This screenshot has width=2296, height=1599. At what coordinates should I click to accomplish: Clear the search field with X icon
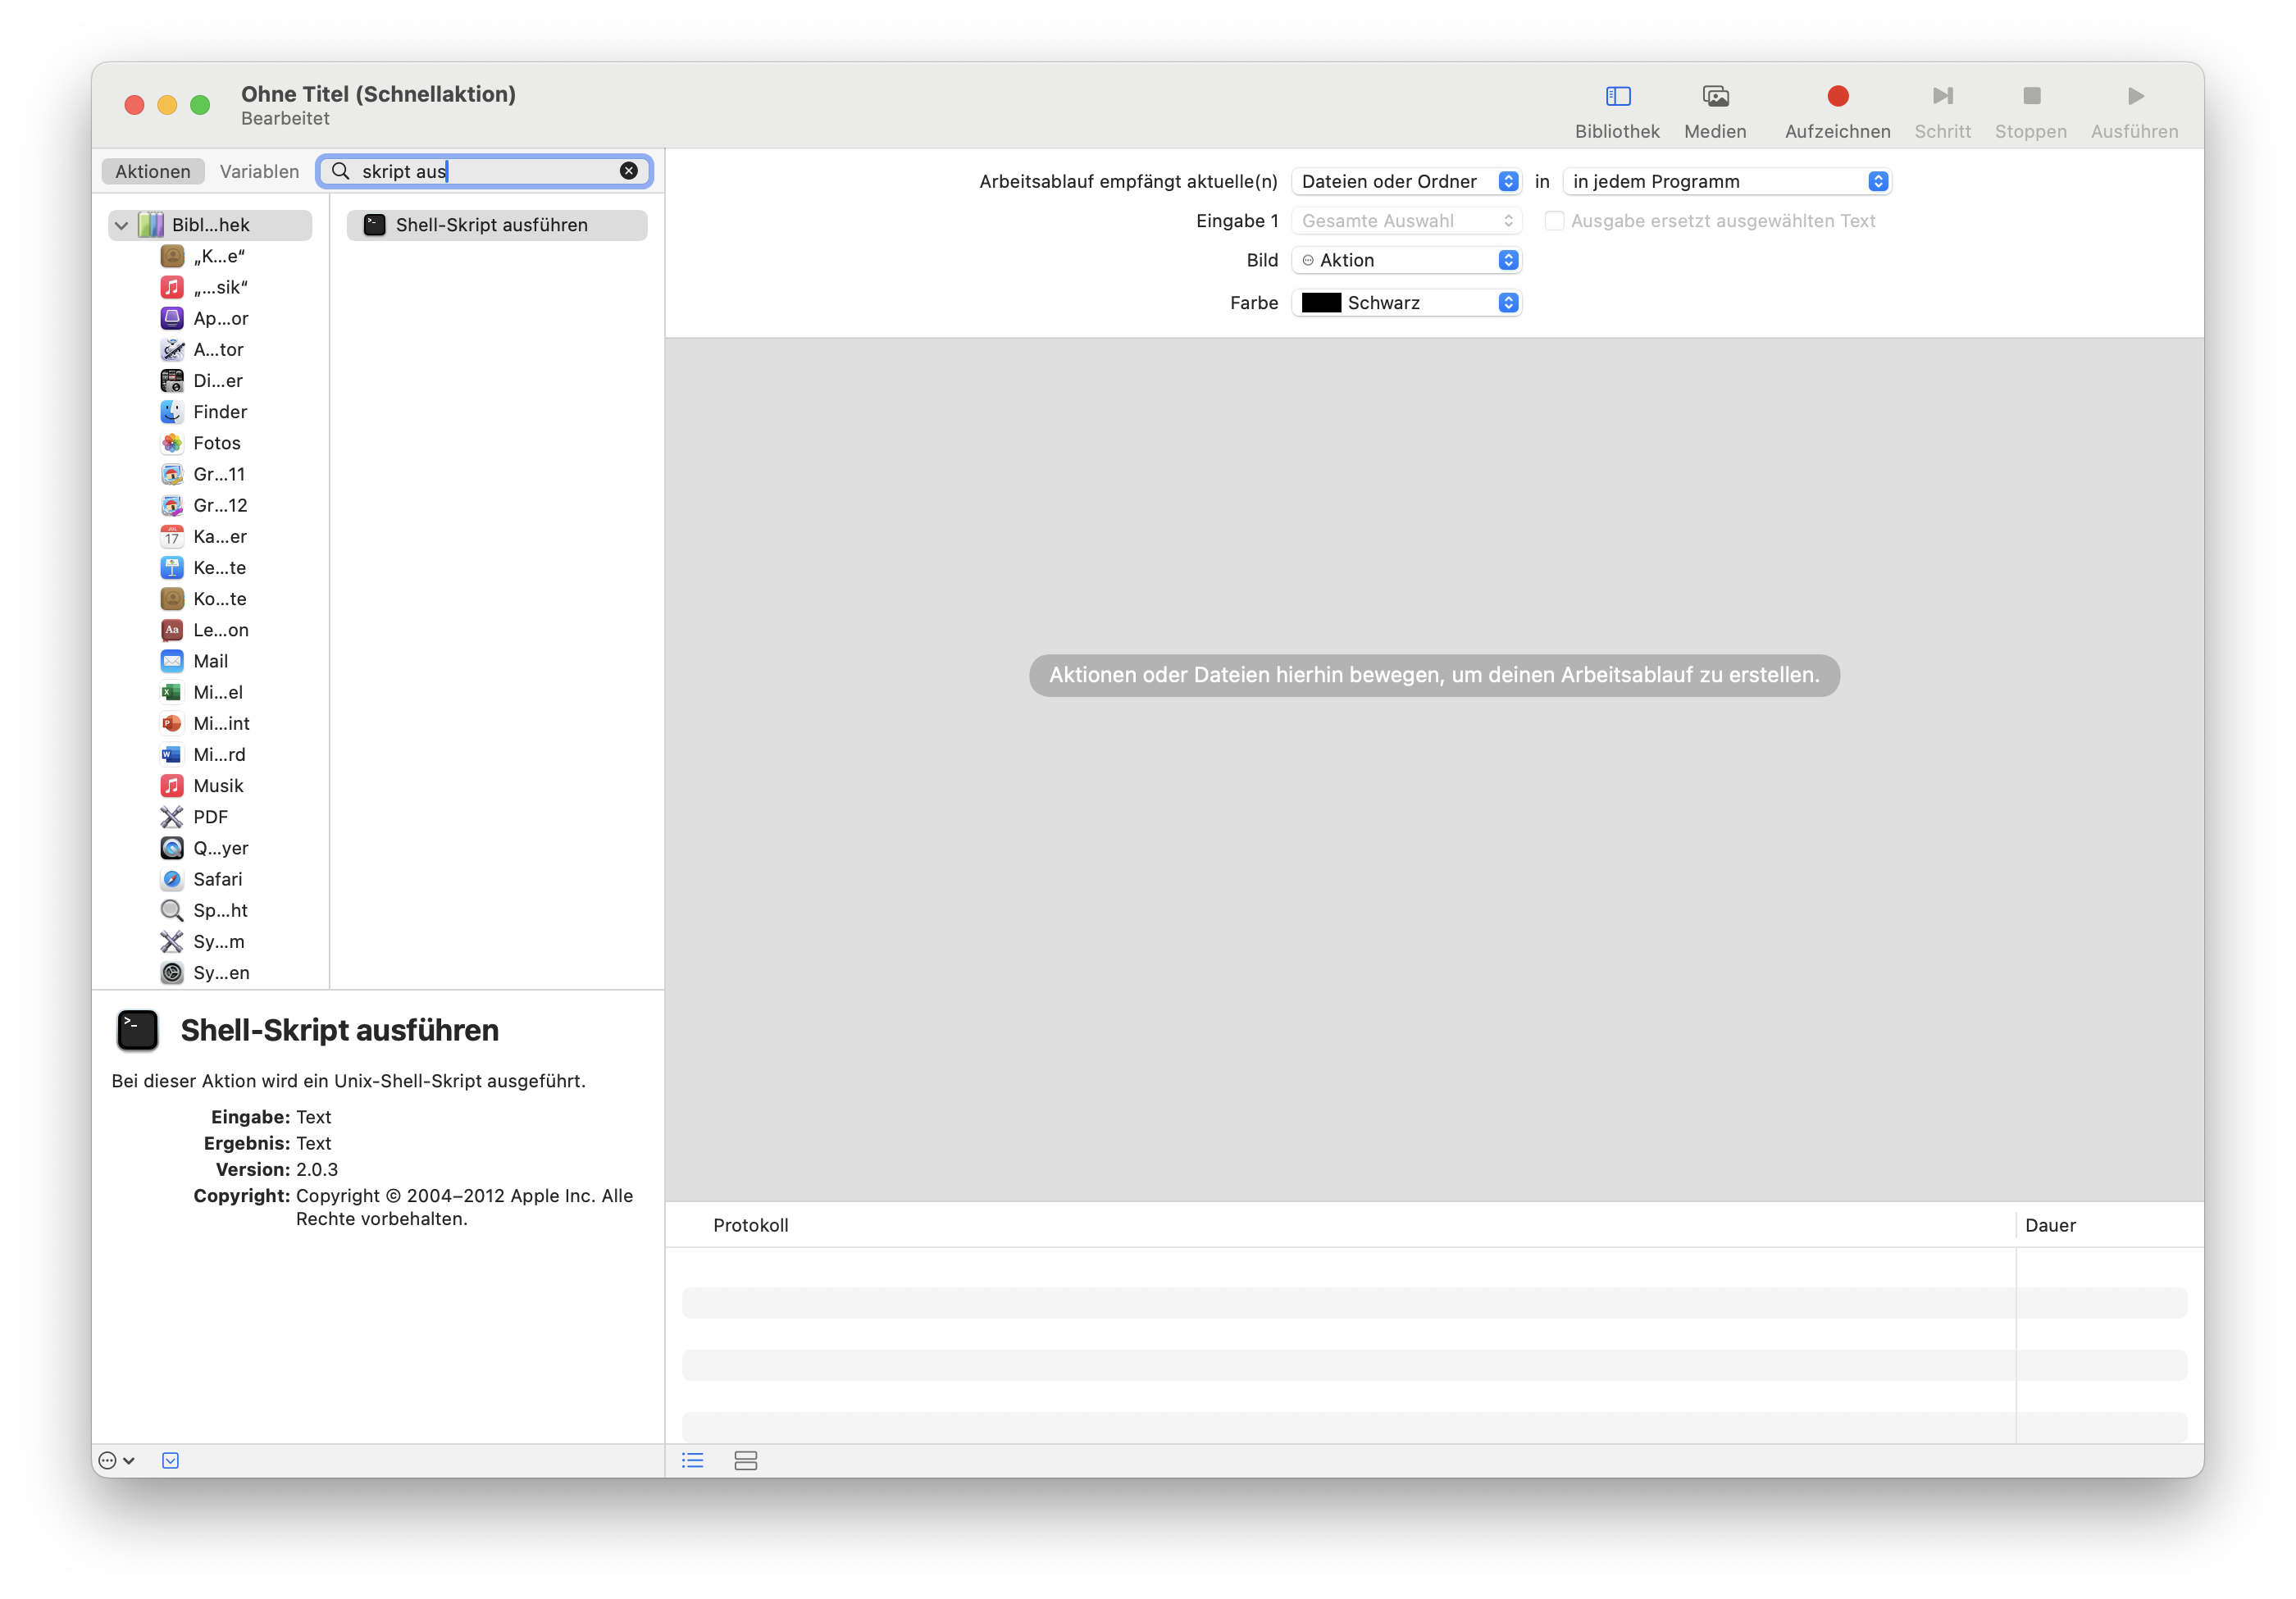click(629, 171)
